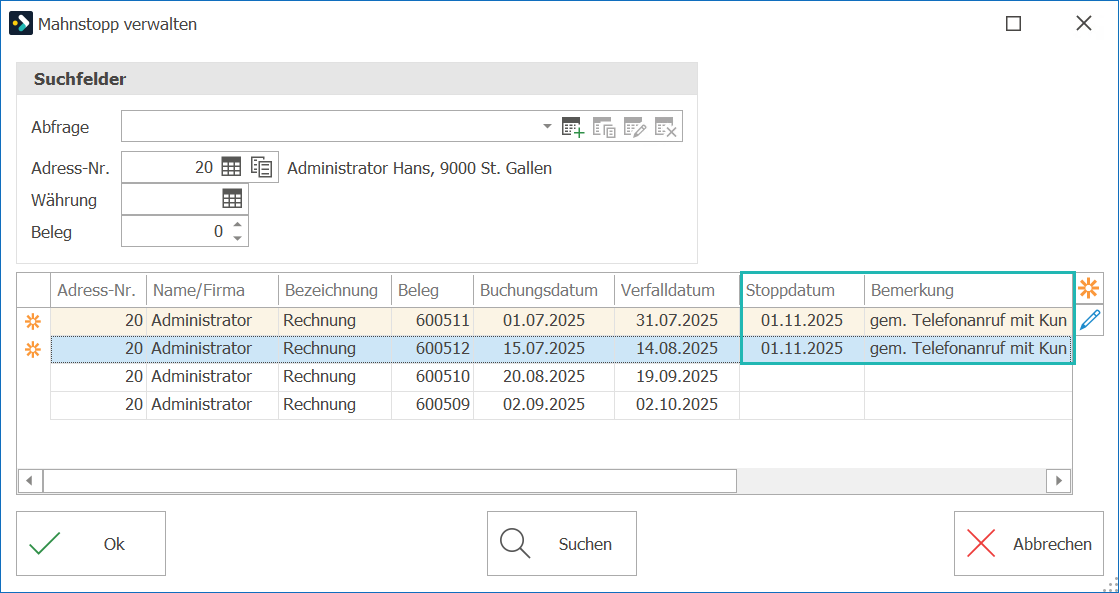
Task: Click empty Bemerkung cell in row 600509
Action: point(969,404)
